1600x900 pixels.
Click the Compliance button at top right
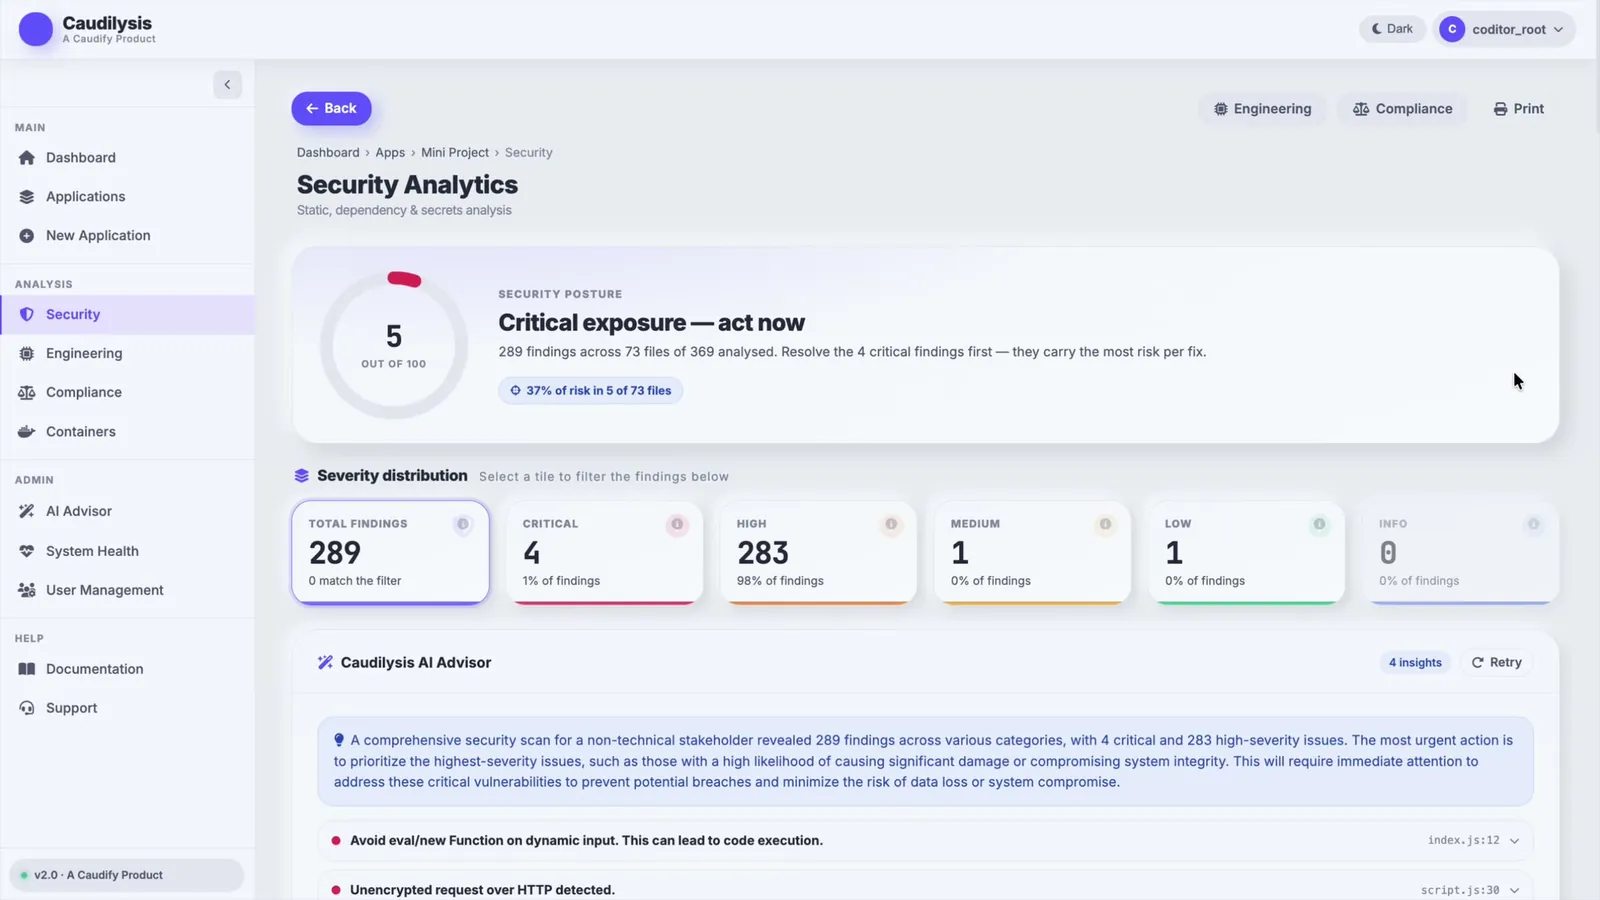[x=1403, y=109]
